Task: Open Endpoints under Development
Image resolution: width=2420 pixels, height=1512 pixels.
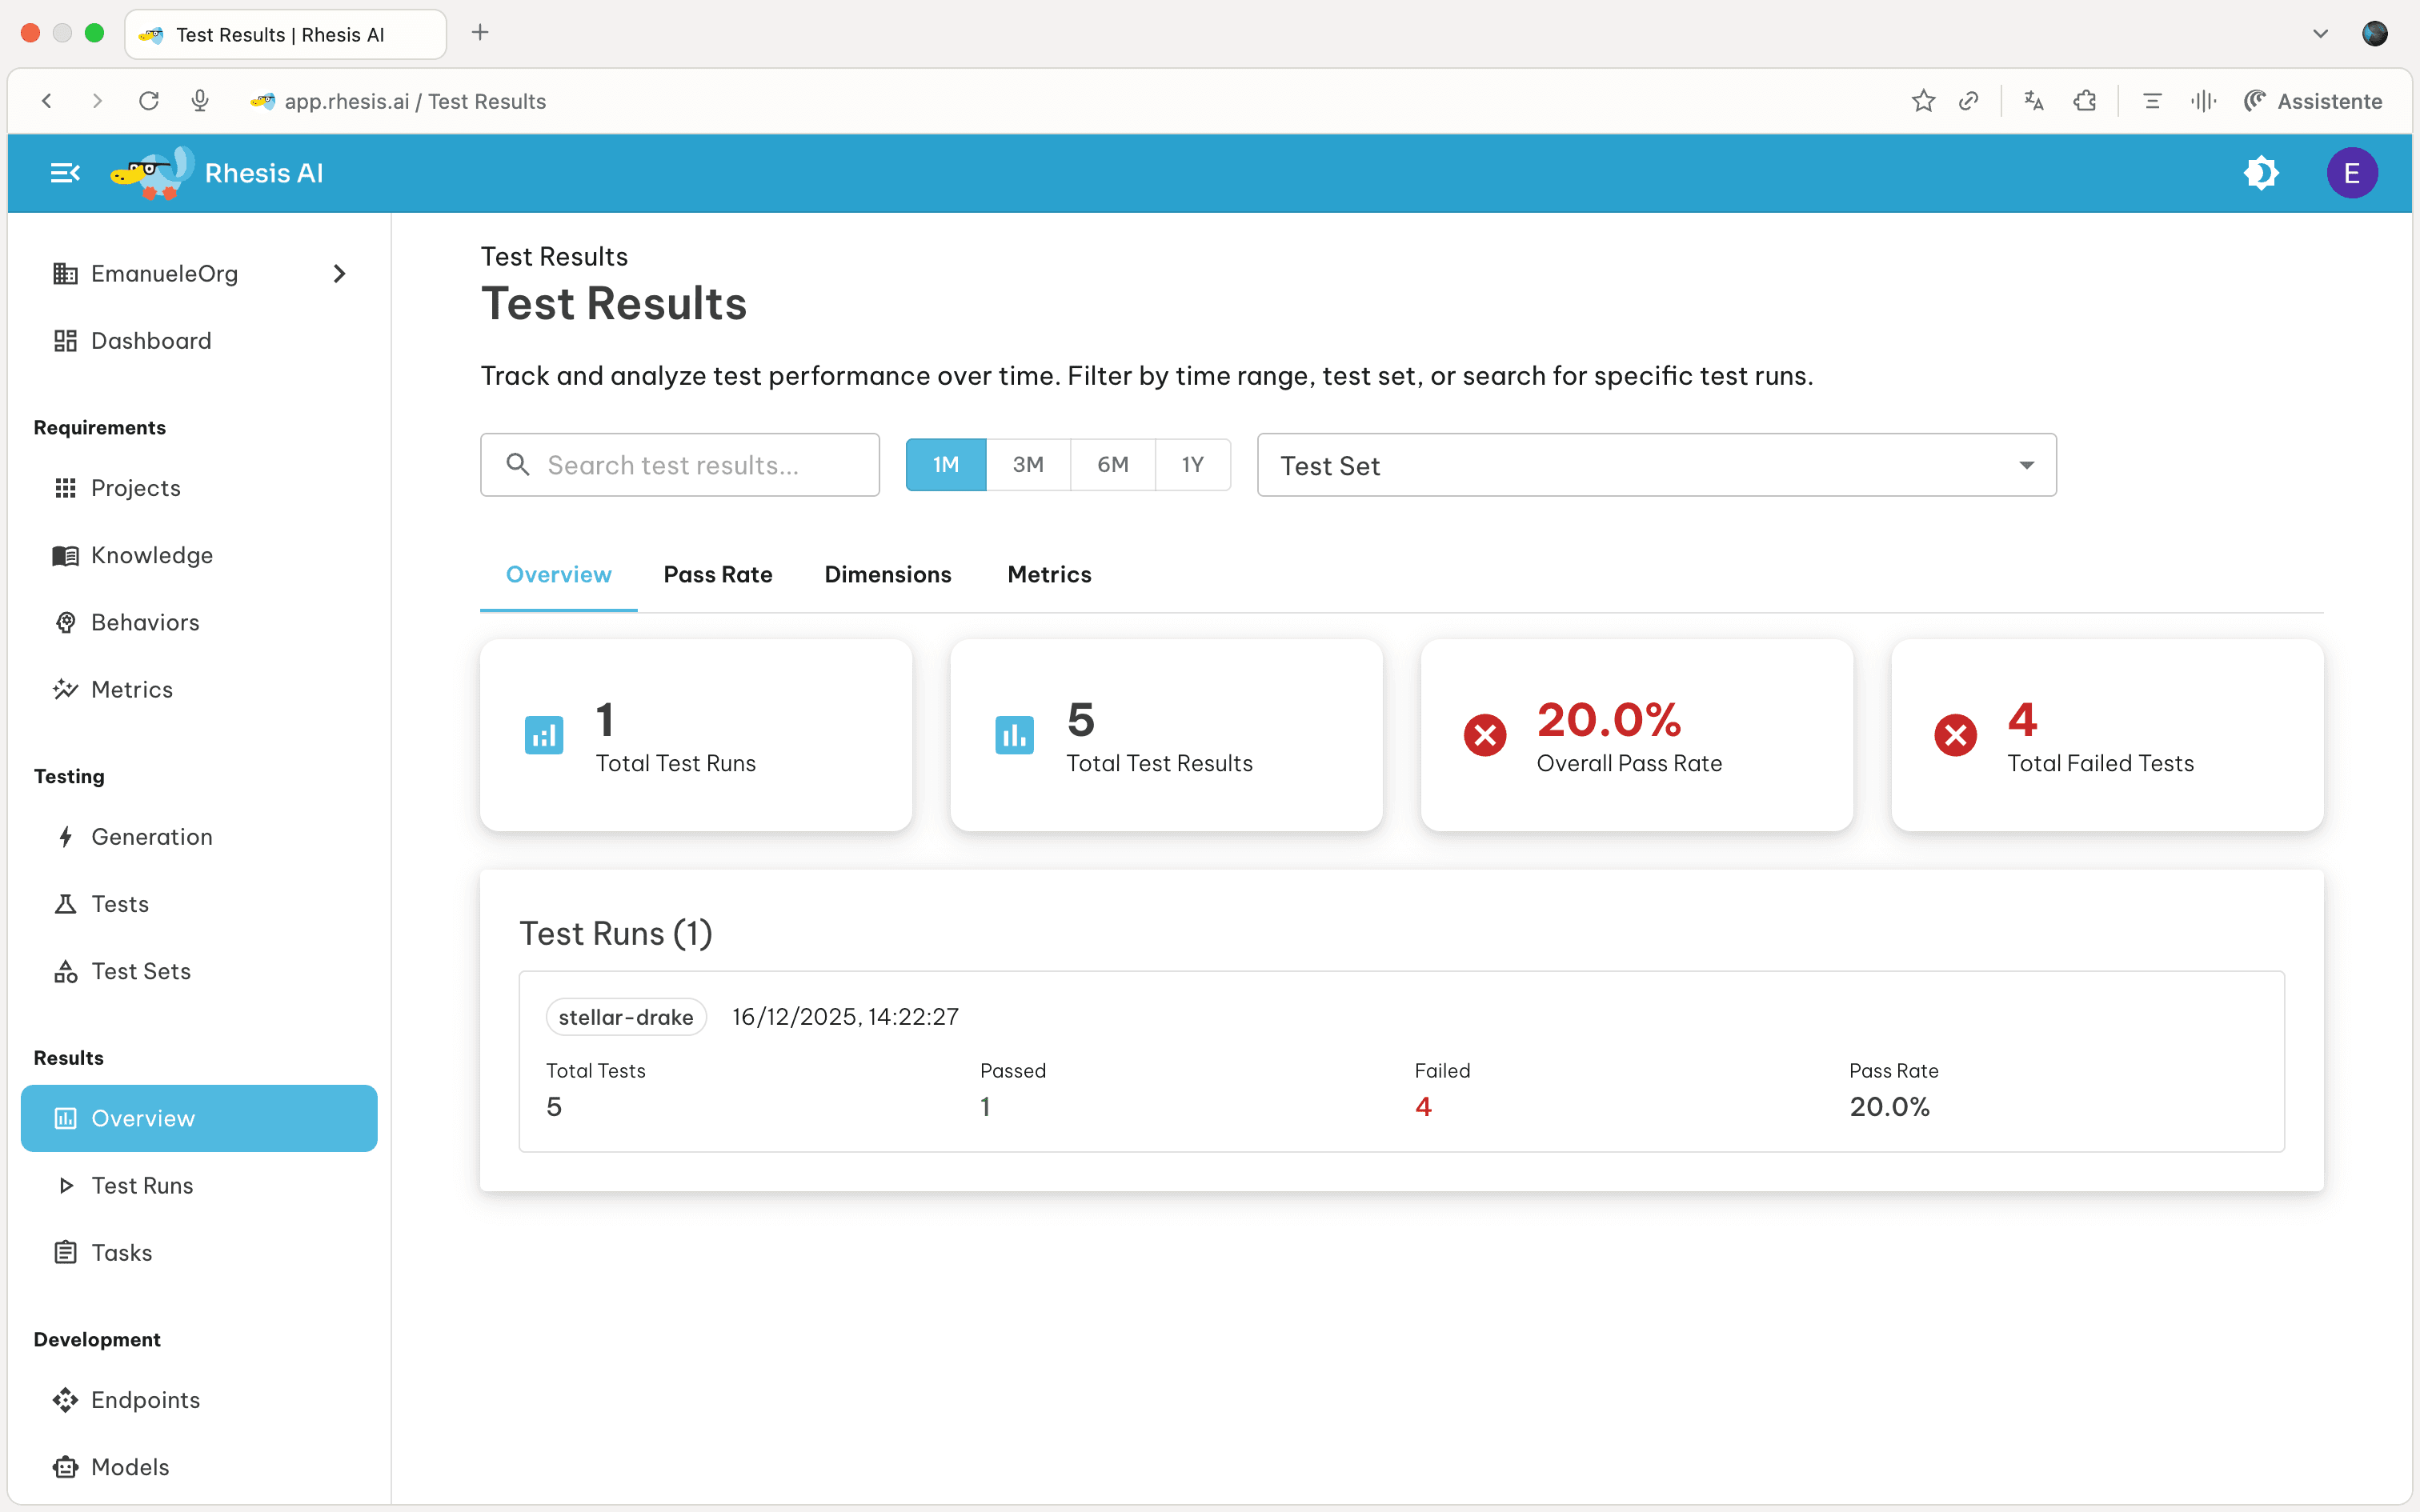Action: [x=145, y=1400]
